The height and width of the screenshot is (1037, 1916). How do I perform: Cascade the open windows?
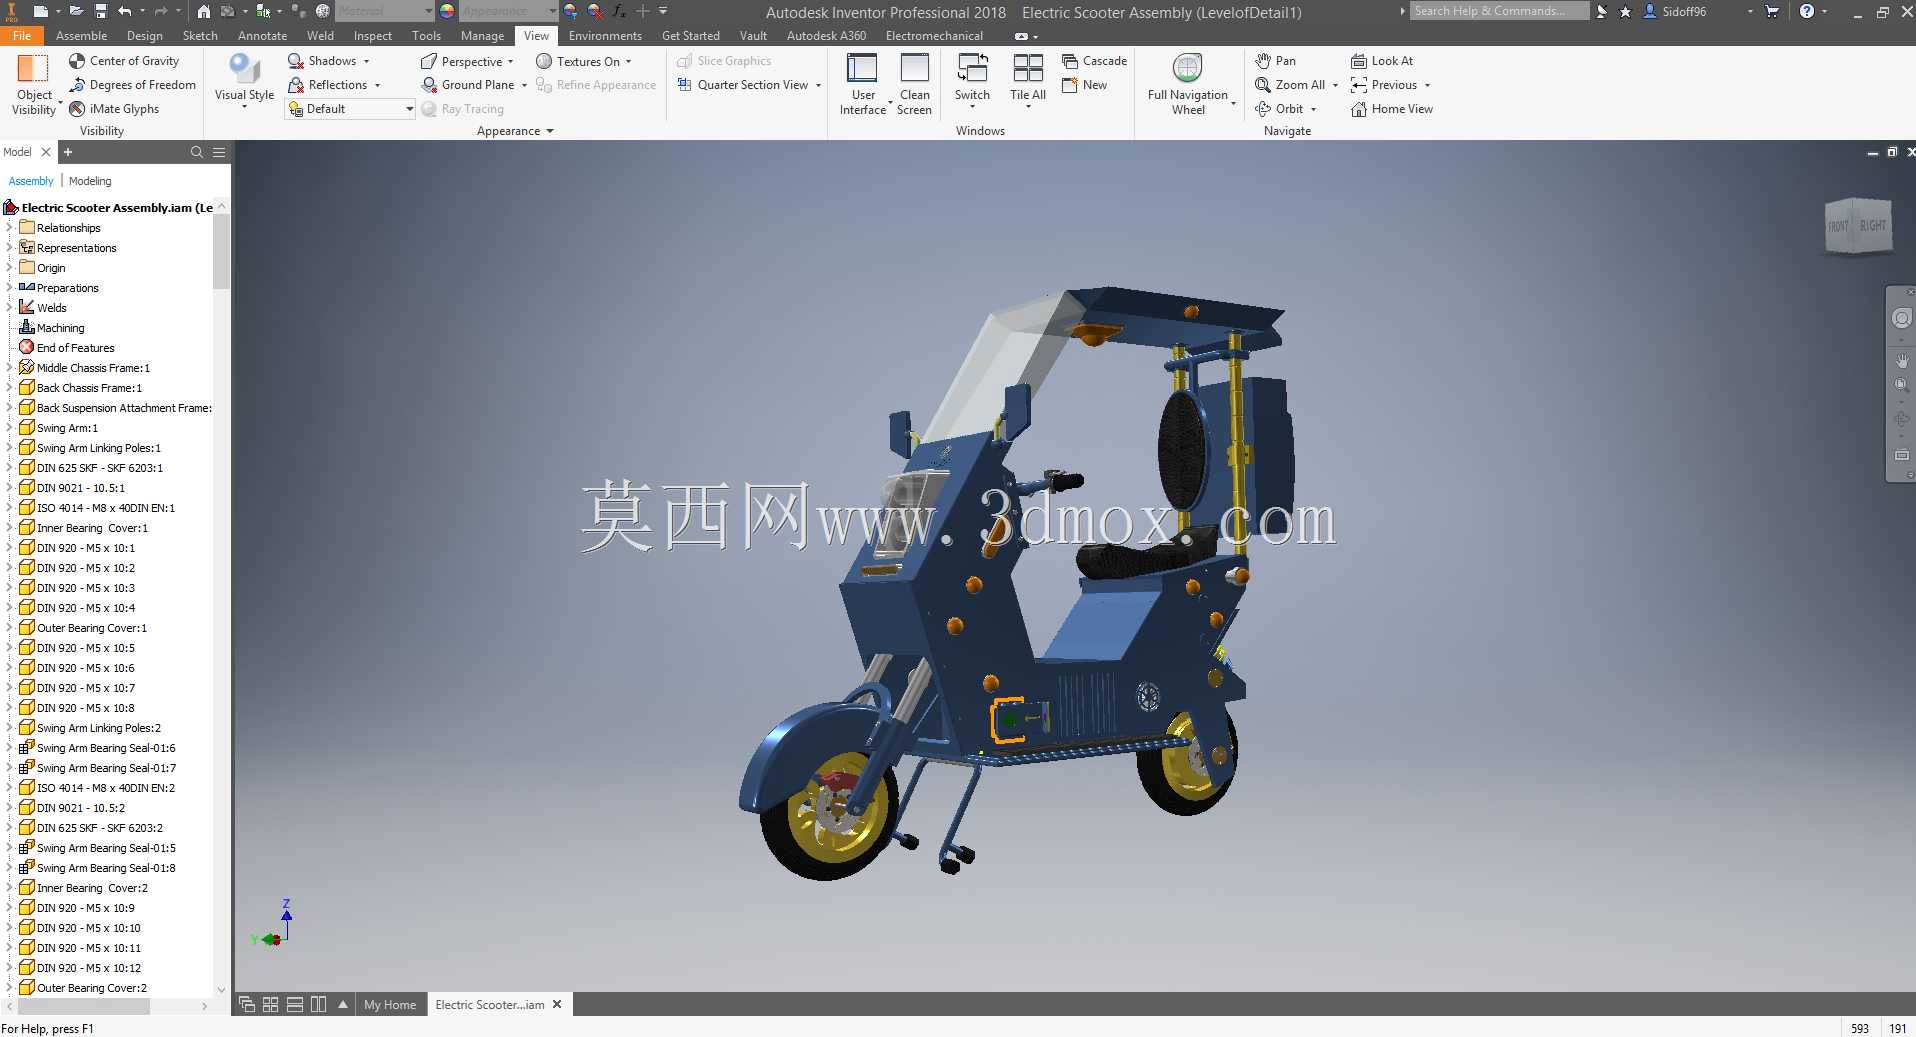tap(1094, 61)
